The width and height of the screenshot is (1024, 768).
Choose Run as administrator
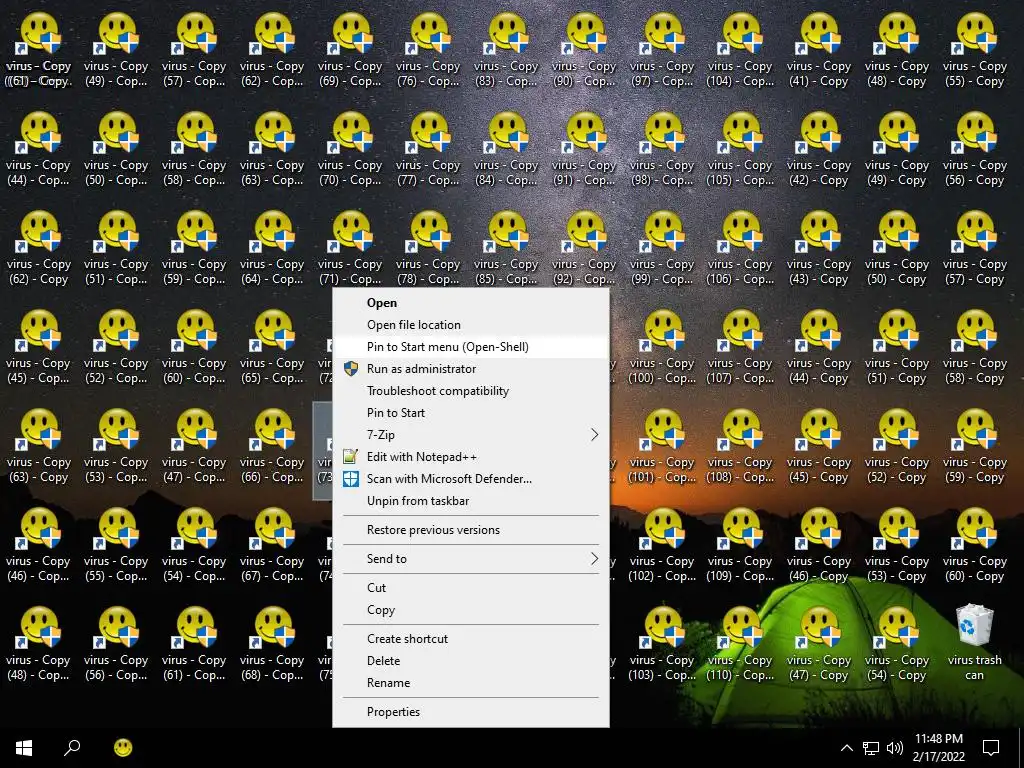click(471, 369)
